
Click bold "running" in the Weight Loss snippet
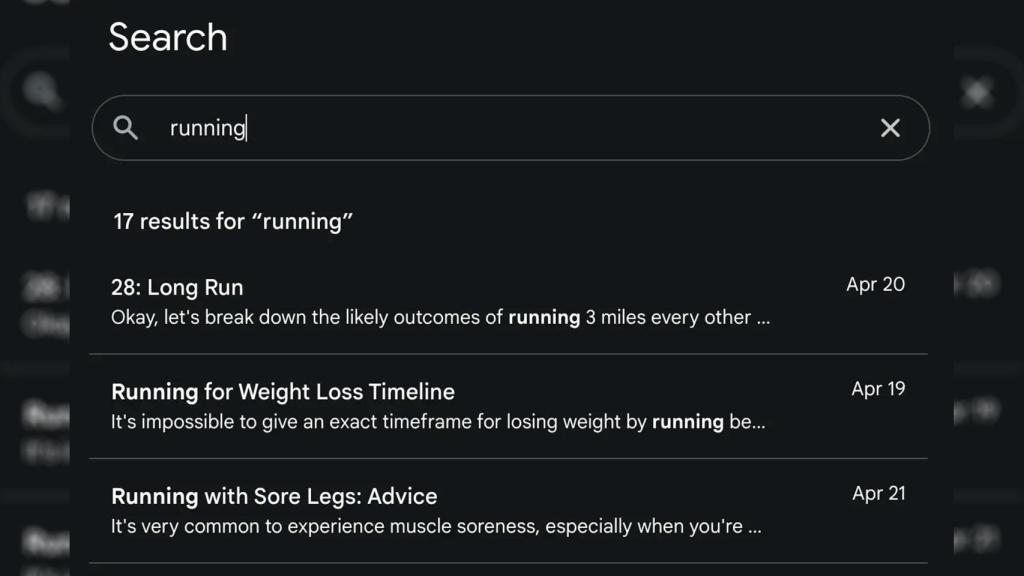click(687, 422)
